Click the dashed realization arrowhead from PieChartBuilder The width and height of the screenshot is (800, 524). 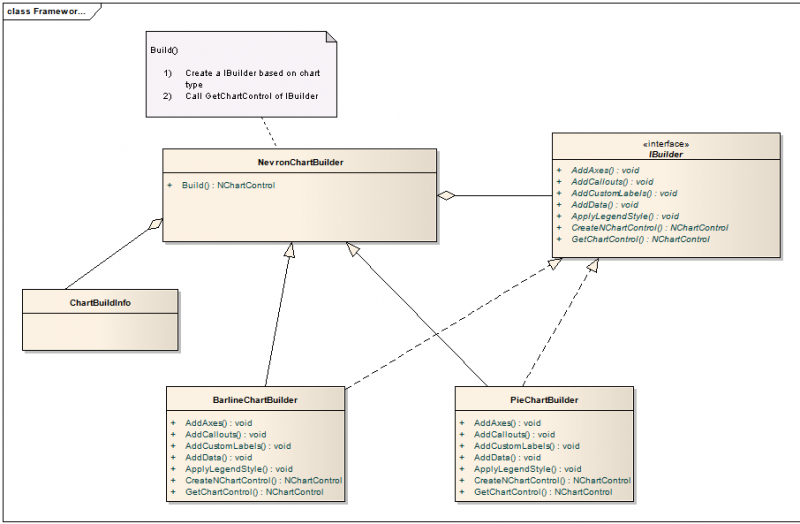click(595, 265)
